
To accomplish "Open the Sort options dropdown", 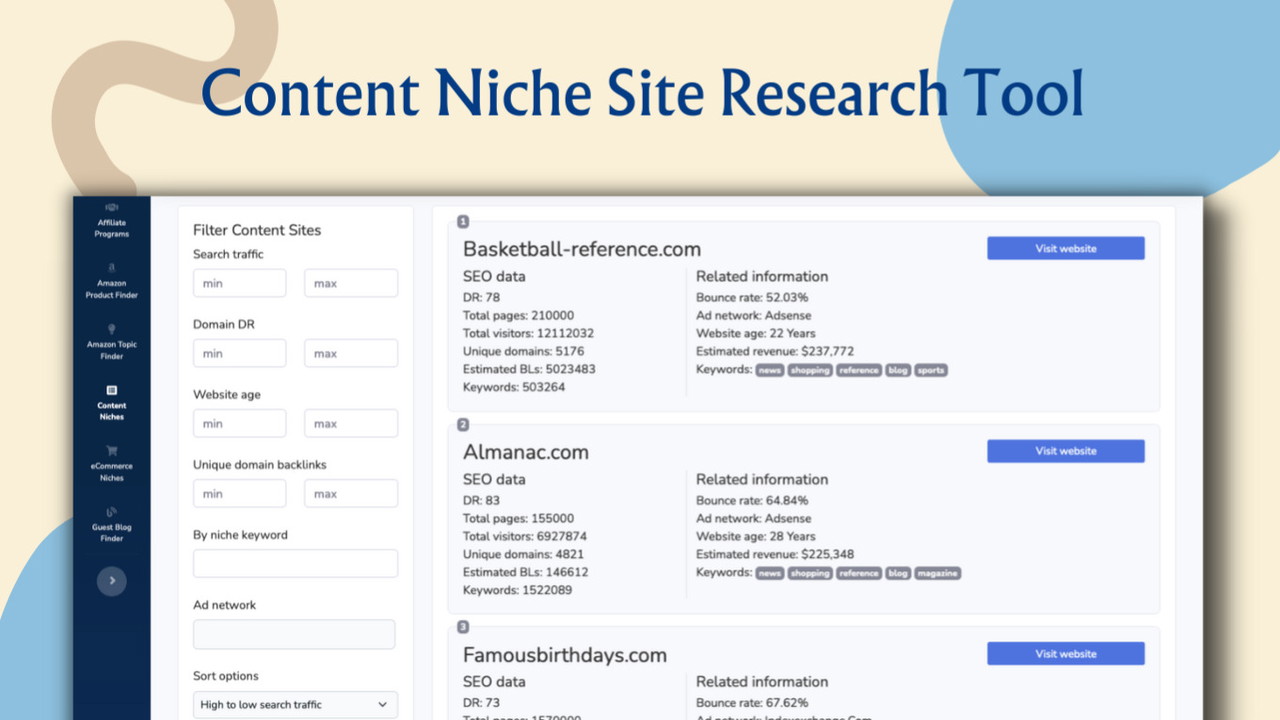I will [x=295, y=705].
